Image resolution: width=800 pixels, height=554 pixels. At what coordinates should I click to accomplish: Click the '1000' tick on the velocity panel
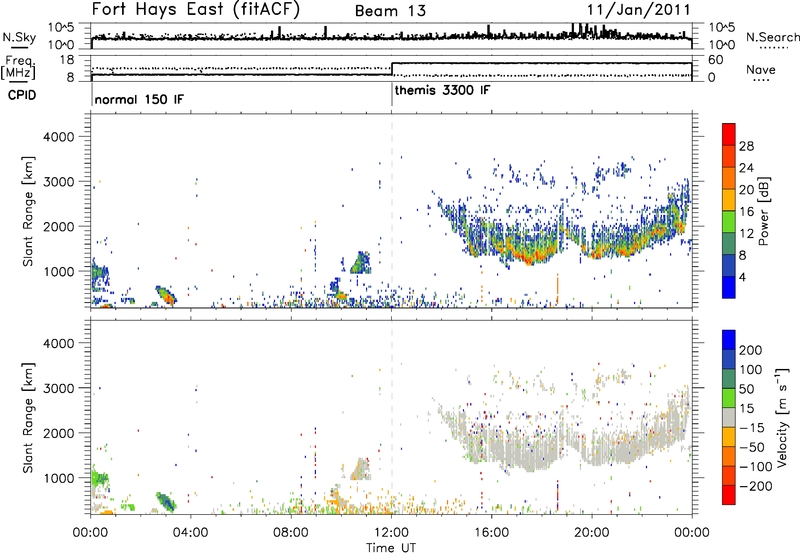click(x=58, y=478)
